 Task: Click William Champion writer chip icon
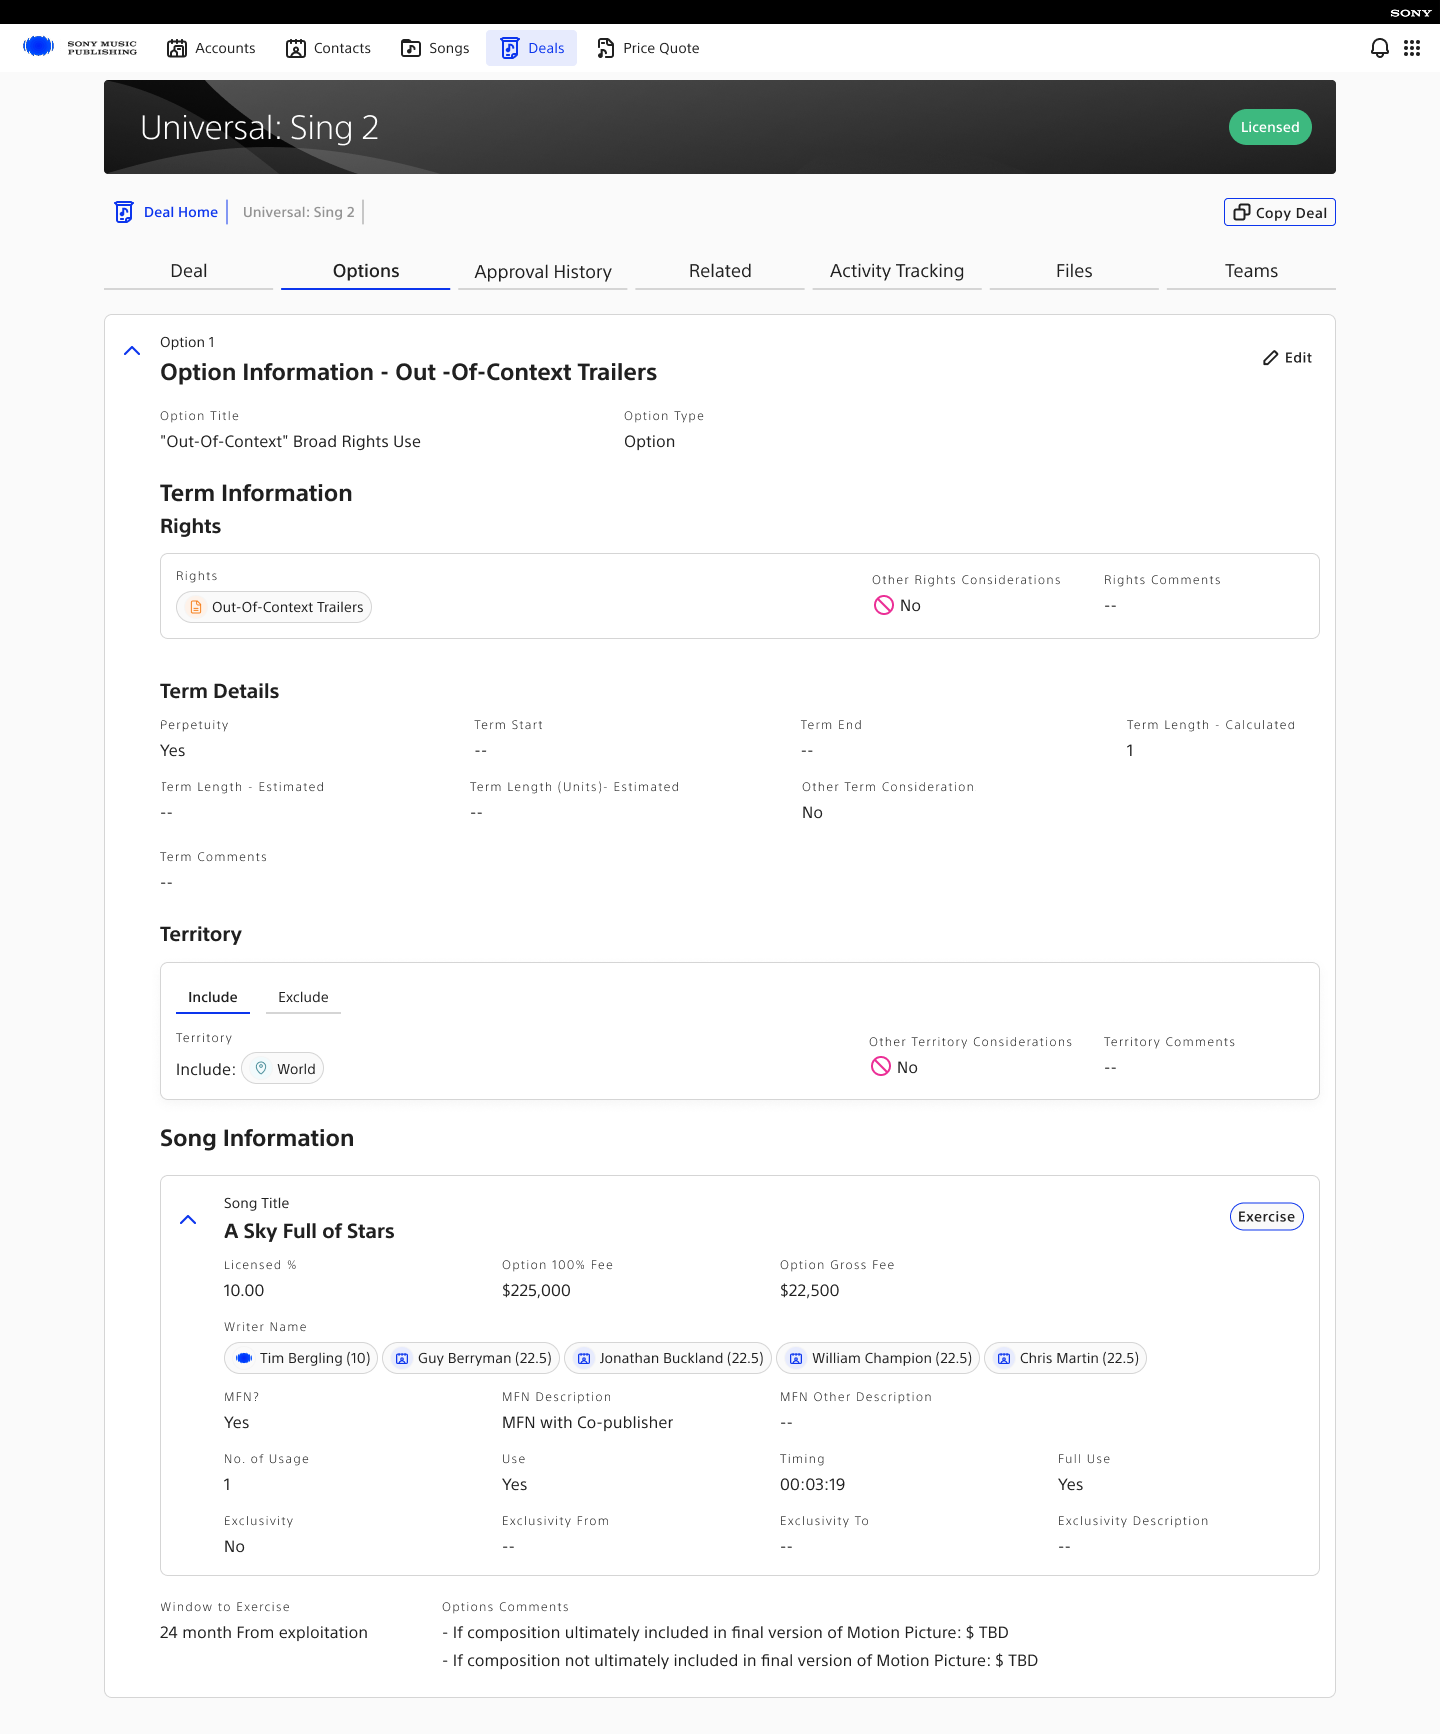[796, 1358]
